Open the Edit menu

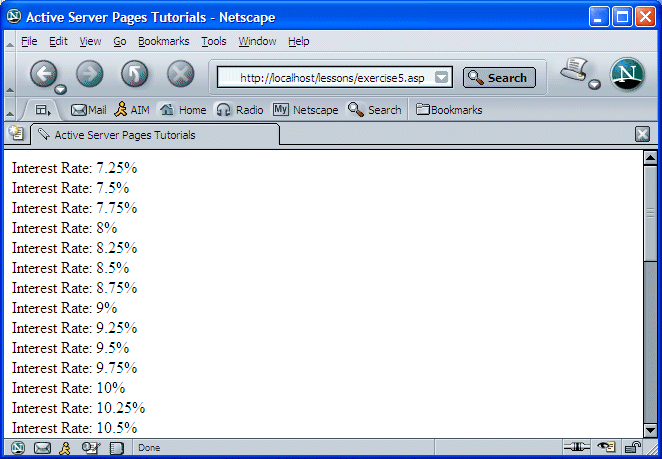pyautogui.click(x=58, y=41)
